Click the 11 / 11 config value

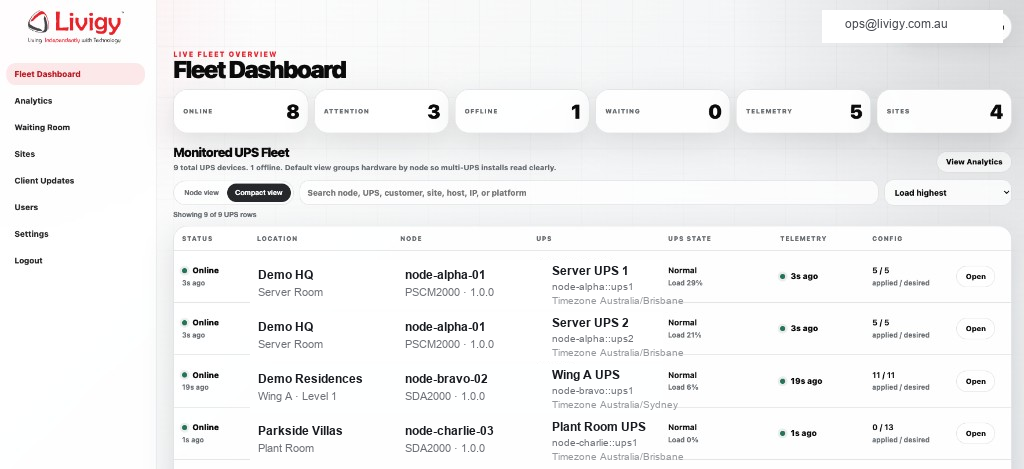tap(883, 375)
